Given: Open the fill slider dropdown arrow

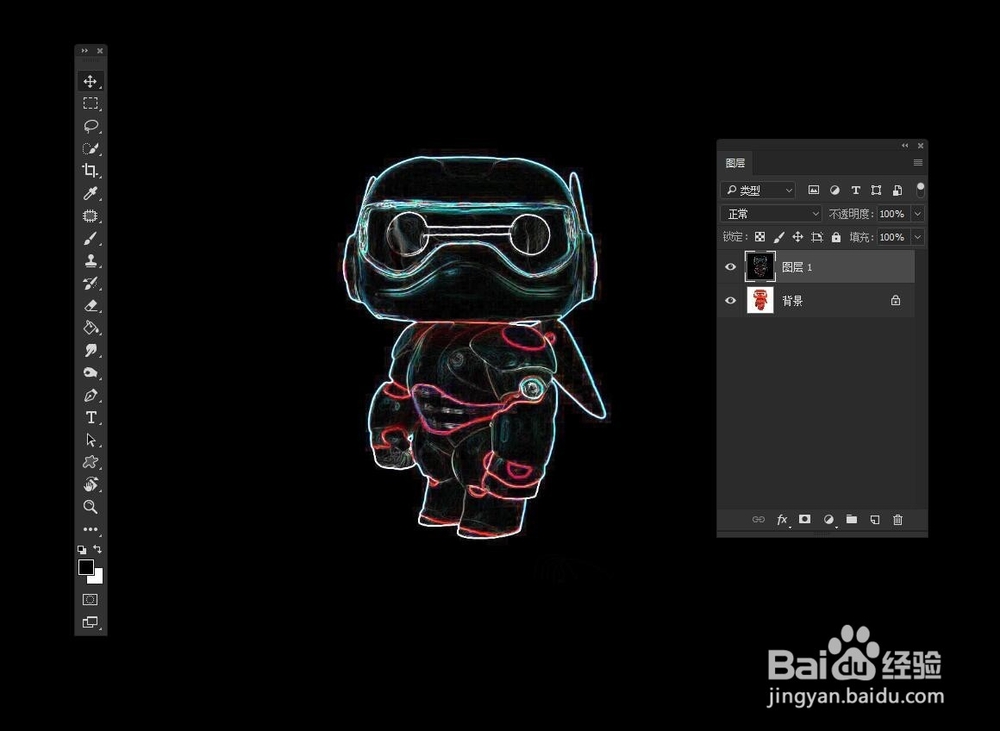Looking at the screenshot, I should [x=918, y=237].
